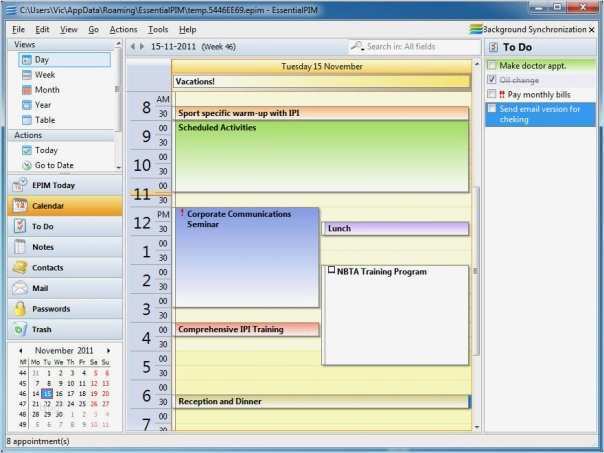
Task: Select the Calendar module icon
Action: (x=19, y=206)
